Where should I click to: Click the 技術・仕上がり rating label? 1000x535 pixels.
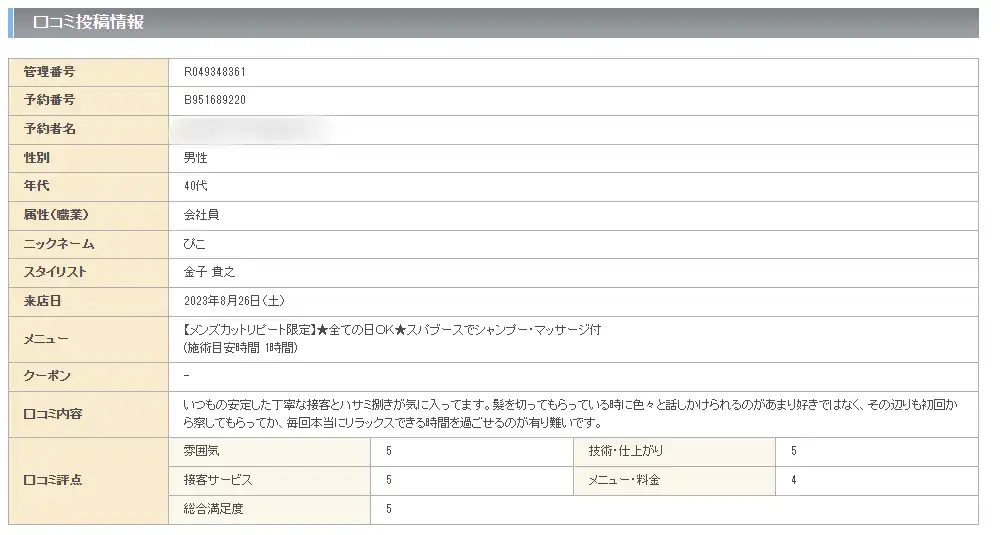(626, 451)
